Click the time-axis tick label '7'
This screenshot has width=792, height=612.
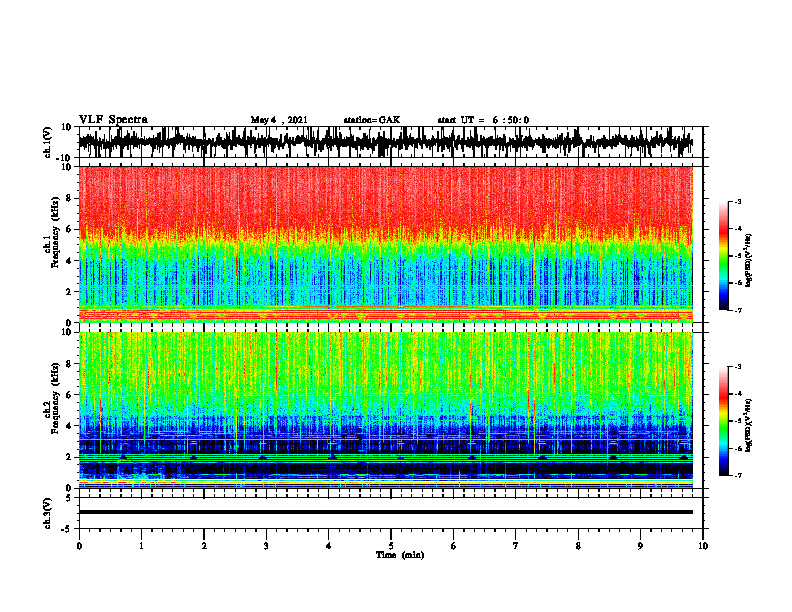click(x=516, y=546)
